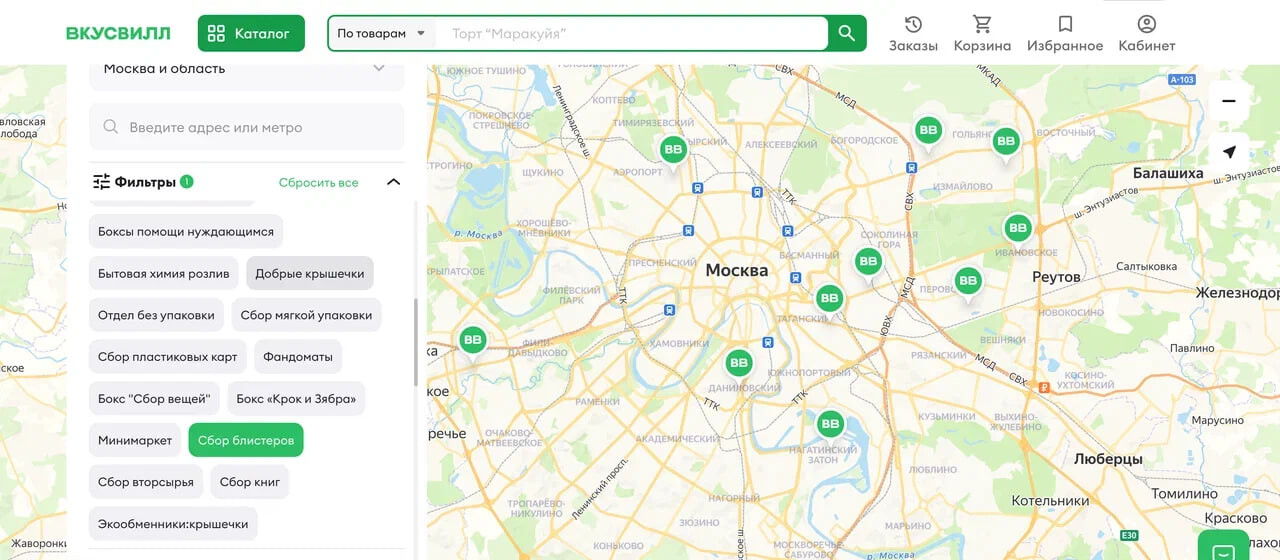This screenshot has width=1280, height=560.
Task: Click the map geolocation arrow button
Action: coord(1229,152)
